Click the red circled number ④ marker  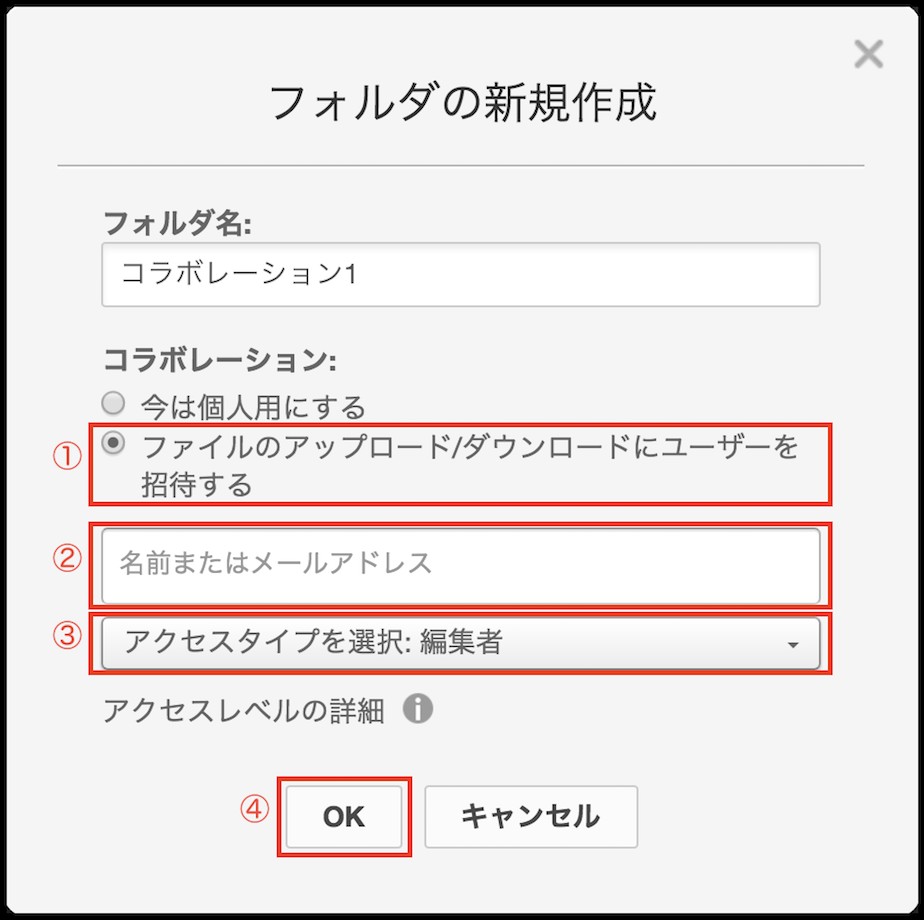[x=255, y=809]
